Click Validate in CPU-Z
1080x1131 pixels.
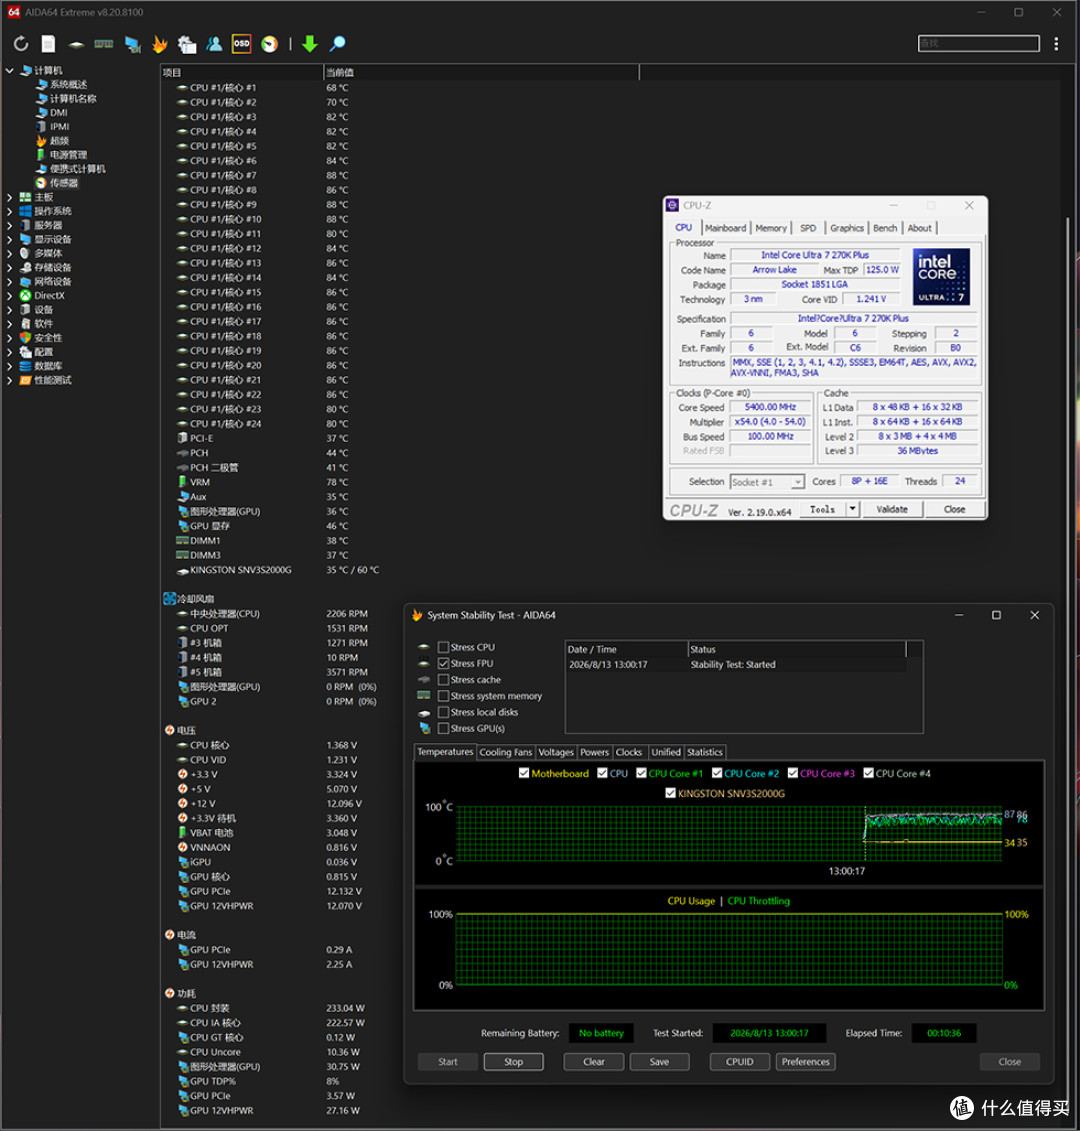point(892,509)
